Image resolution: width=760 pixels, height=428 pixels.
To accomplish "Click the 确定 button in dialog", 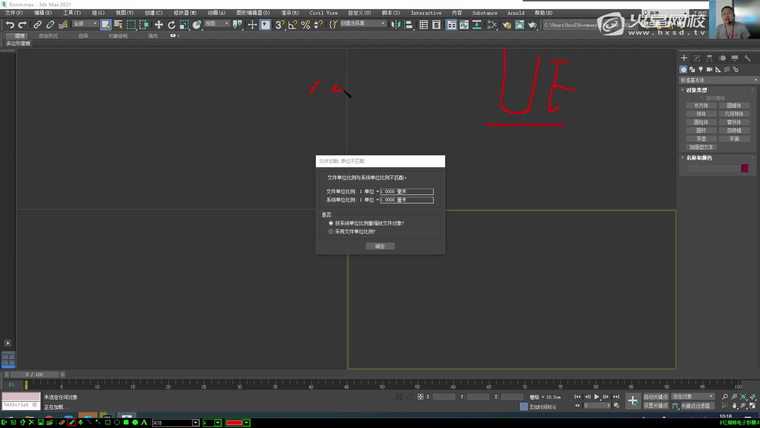I will pos(380,246).
